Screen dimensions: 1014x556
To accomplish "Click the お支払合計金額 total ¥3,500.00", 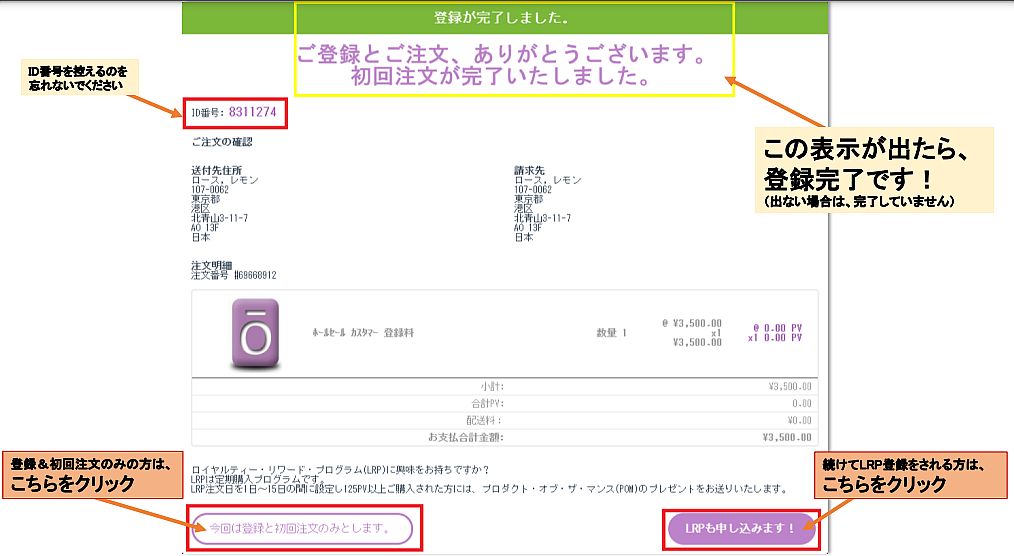I will pyautogui.click(x=787, y=437).
